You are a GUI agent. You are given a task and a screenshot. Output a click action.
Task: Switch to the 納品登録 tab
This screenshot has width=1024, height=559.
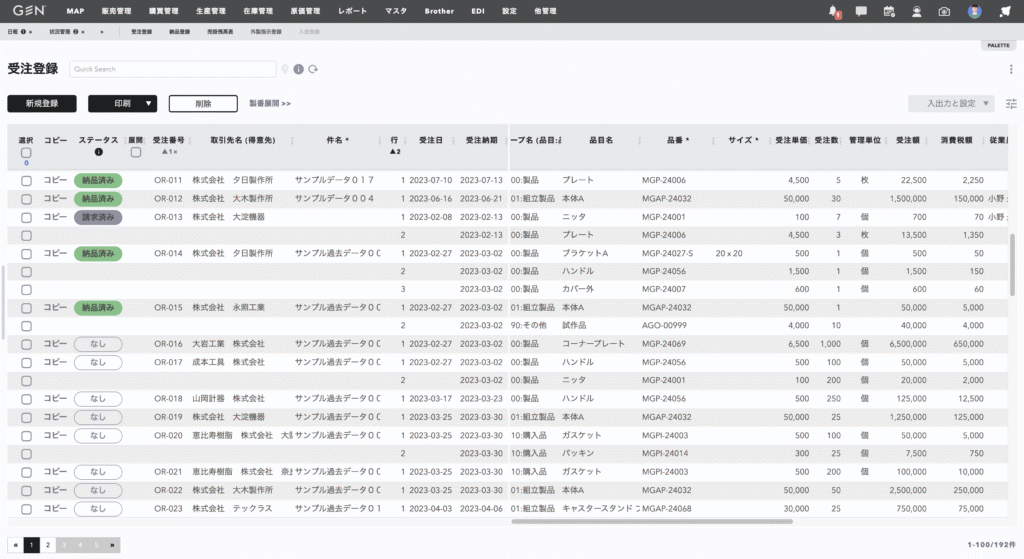180,31
